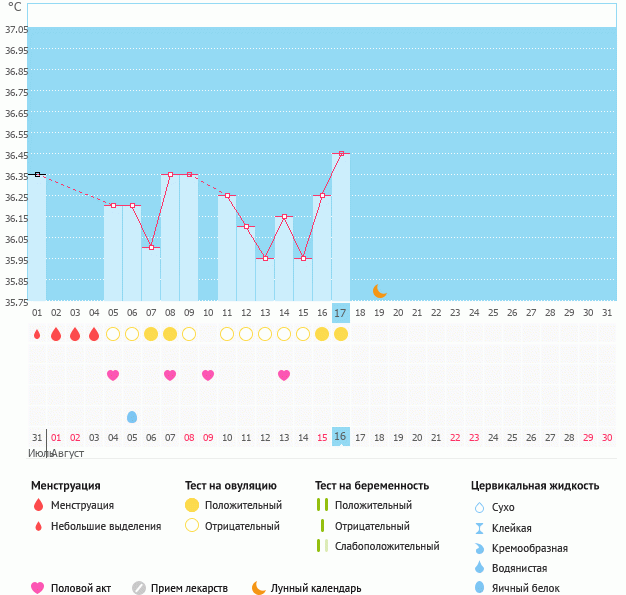Click the 'Прием лекарств' legend icon
626x595 pixels.
point(139,588)
